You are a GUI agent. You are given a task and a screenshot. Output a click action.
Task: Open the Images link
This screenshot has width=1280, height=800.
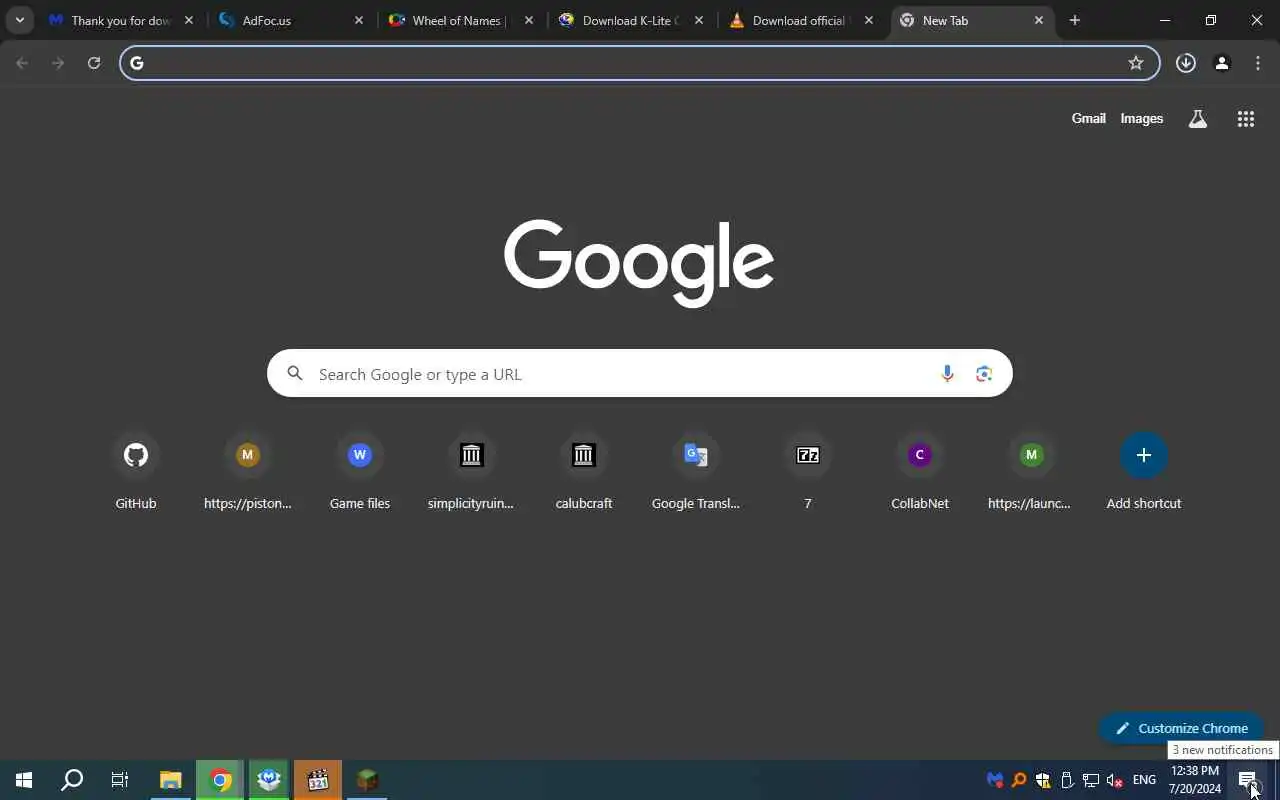click(x=1142, y=118)
